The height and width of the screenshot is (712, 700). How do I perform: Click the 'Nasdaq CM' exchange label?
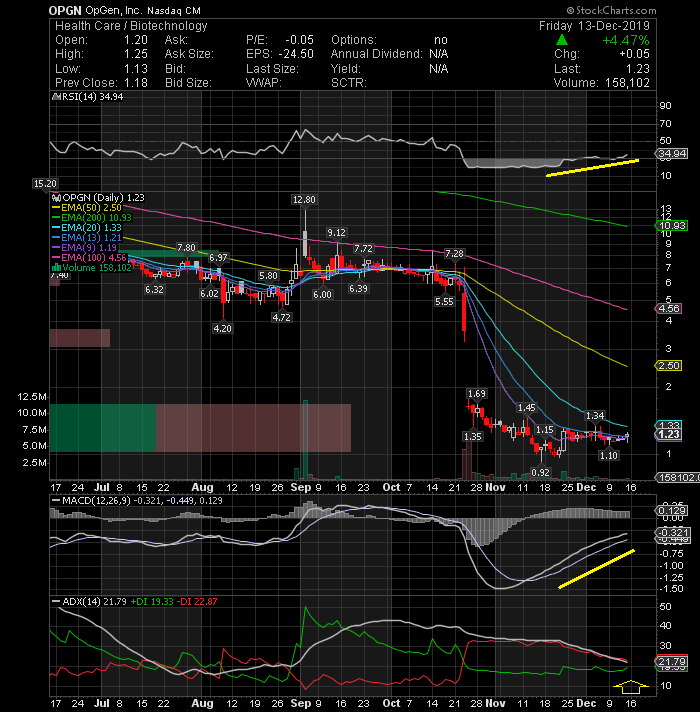pos(173,10)
